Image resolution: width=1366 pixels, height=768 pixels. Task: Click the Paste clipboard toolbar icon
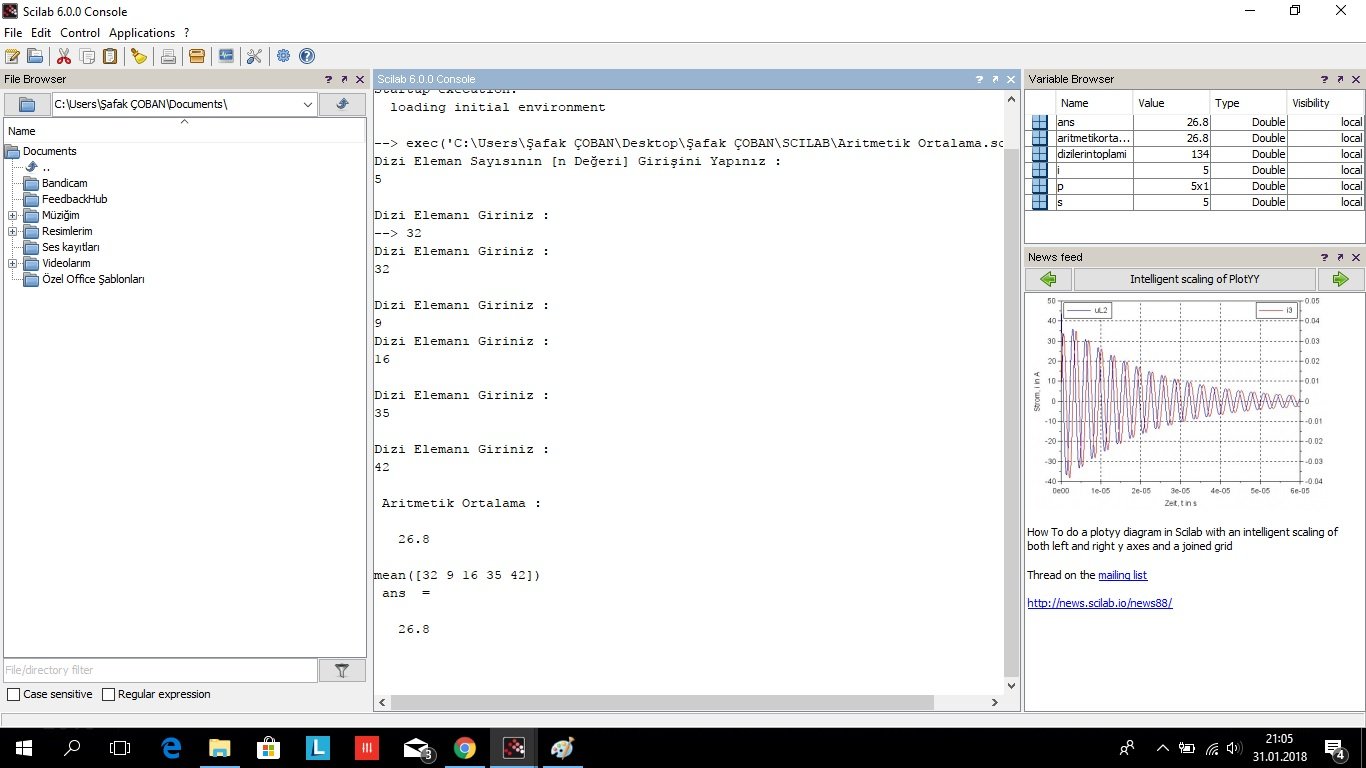tap(110, 56)
